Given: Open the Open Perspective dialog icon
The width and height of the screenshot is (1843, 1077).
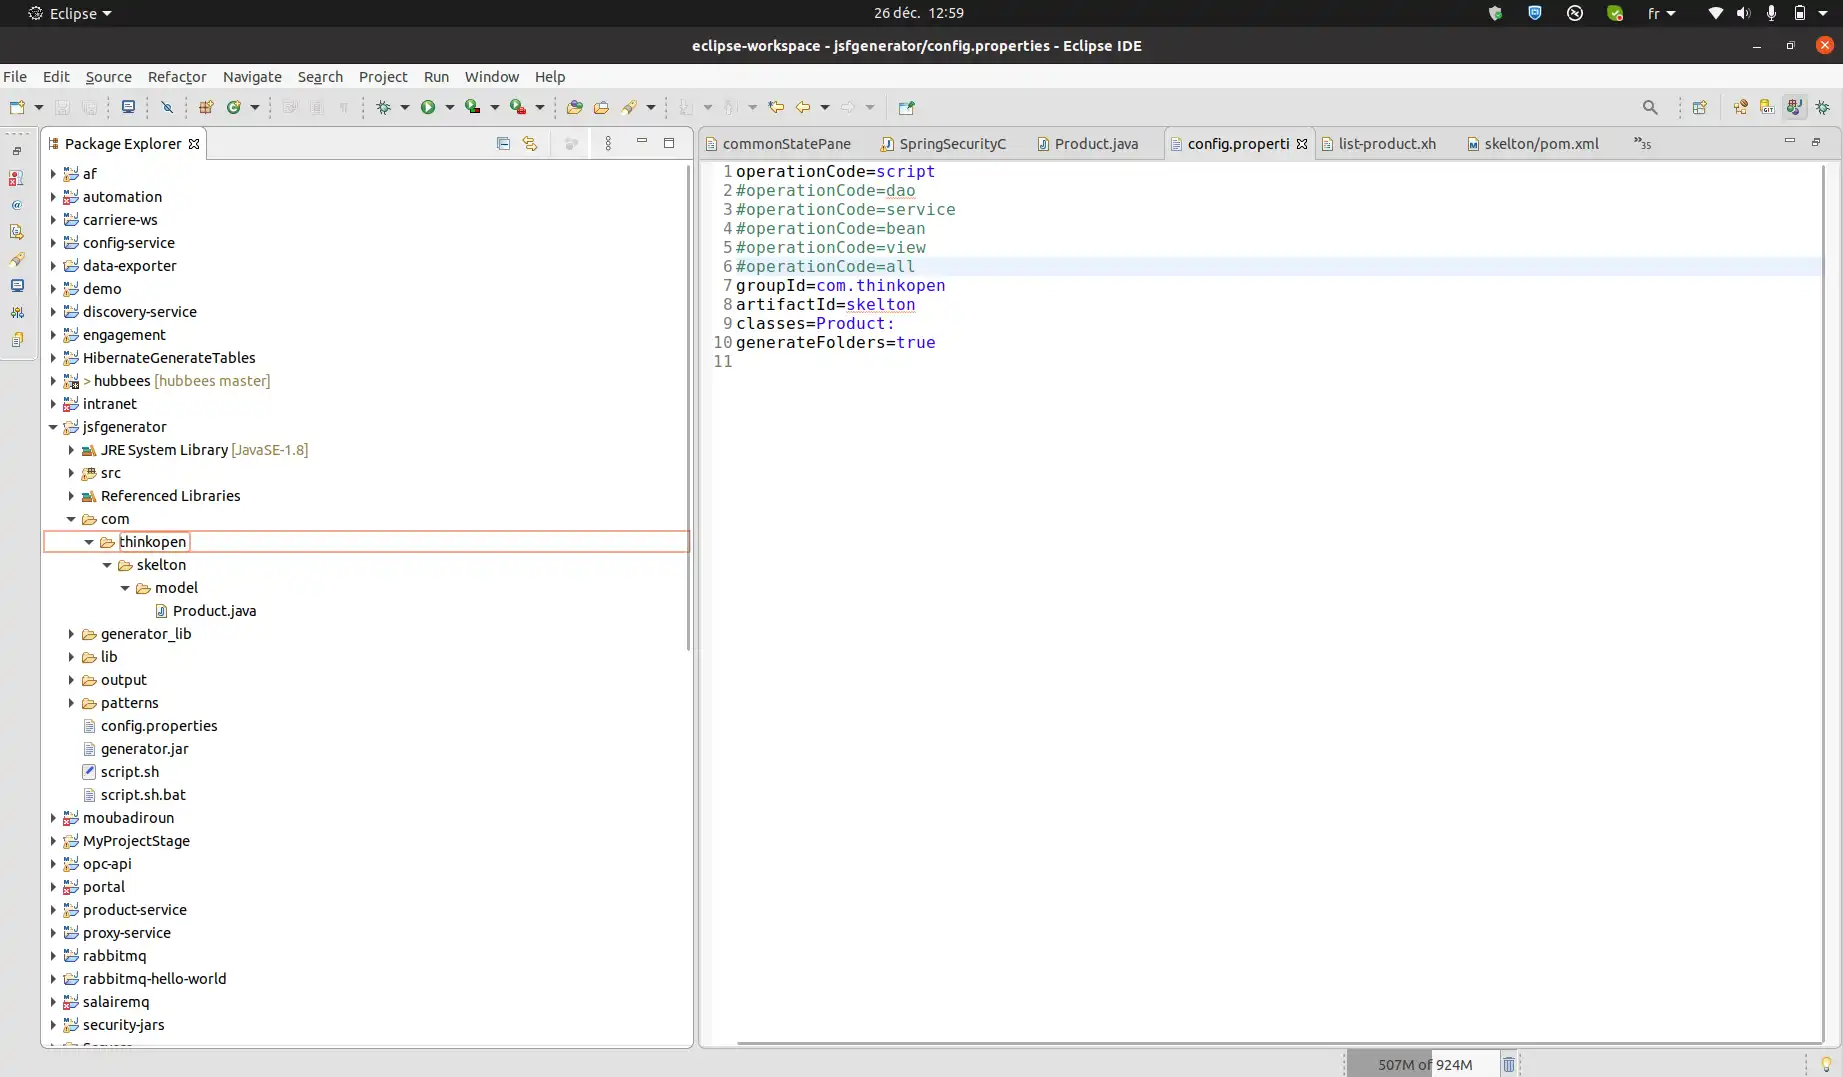Looking at the screenshot, I should pos(1699,107).
